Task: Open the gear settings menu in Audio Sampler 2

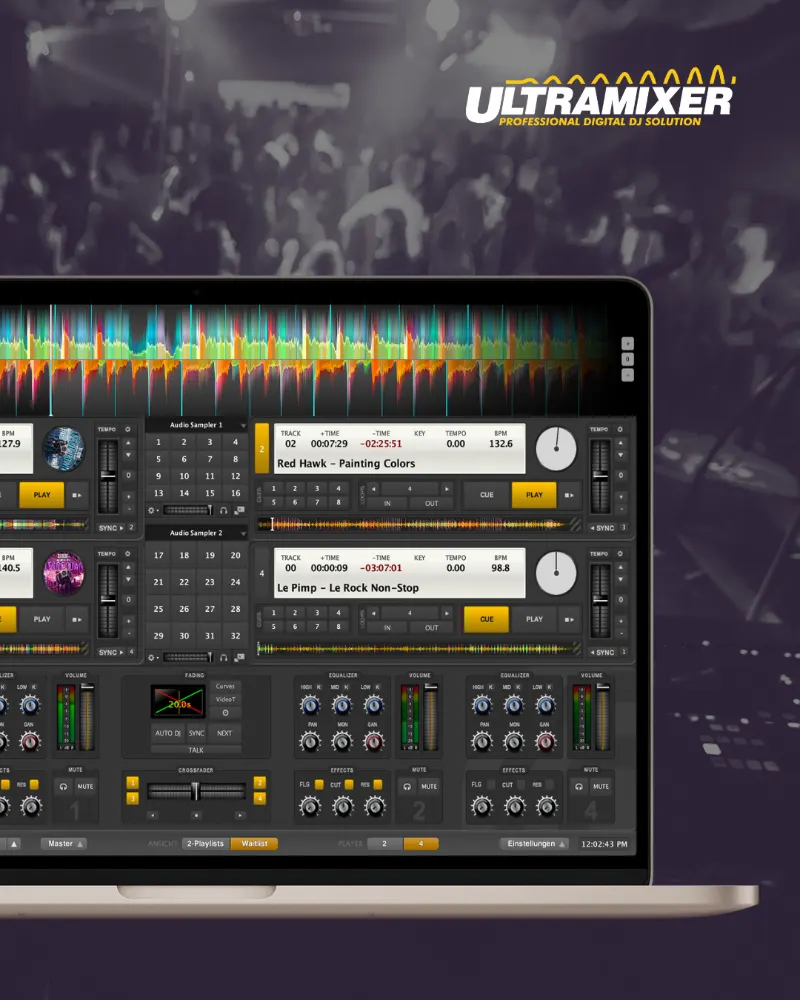Action: pyautogui.click(x=152, y=657)
